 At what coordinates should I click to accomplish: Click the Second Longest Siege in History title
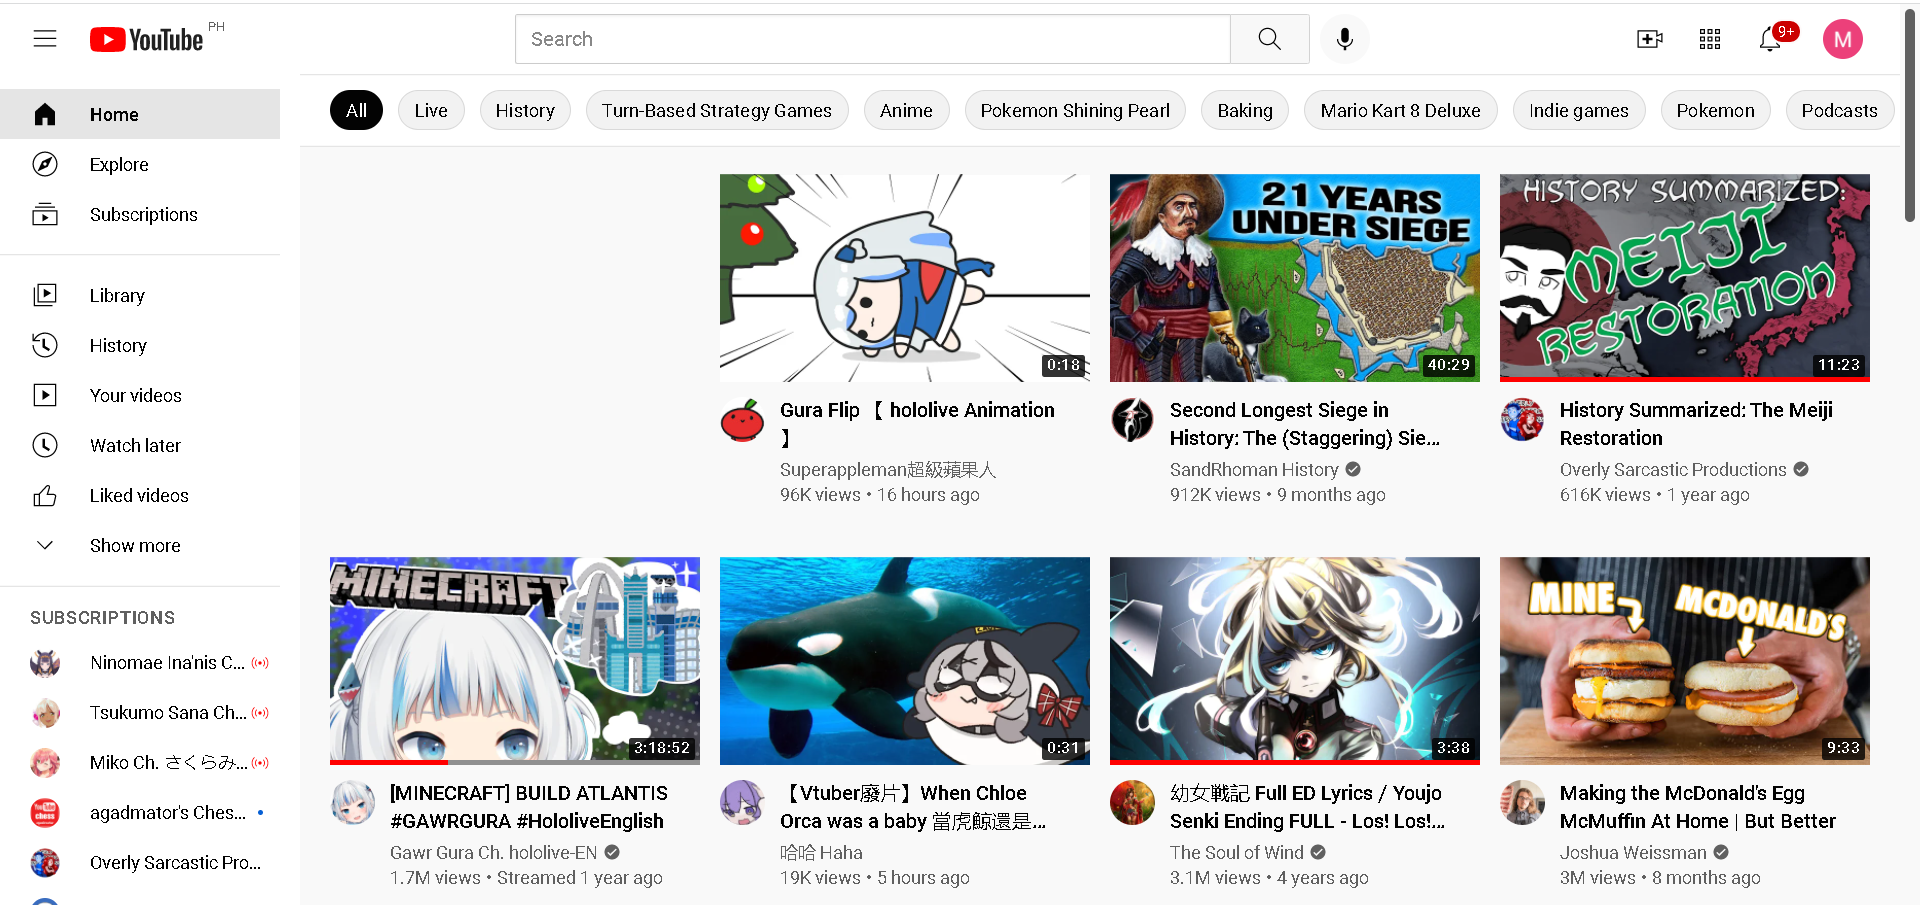click(1305, 424)
